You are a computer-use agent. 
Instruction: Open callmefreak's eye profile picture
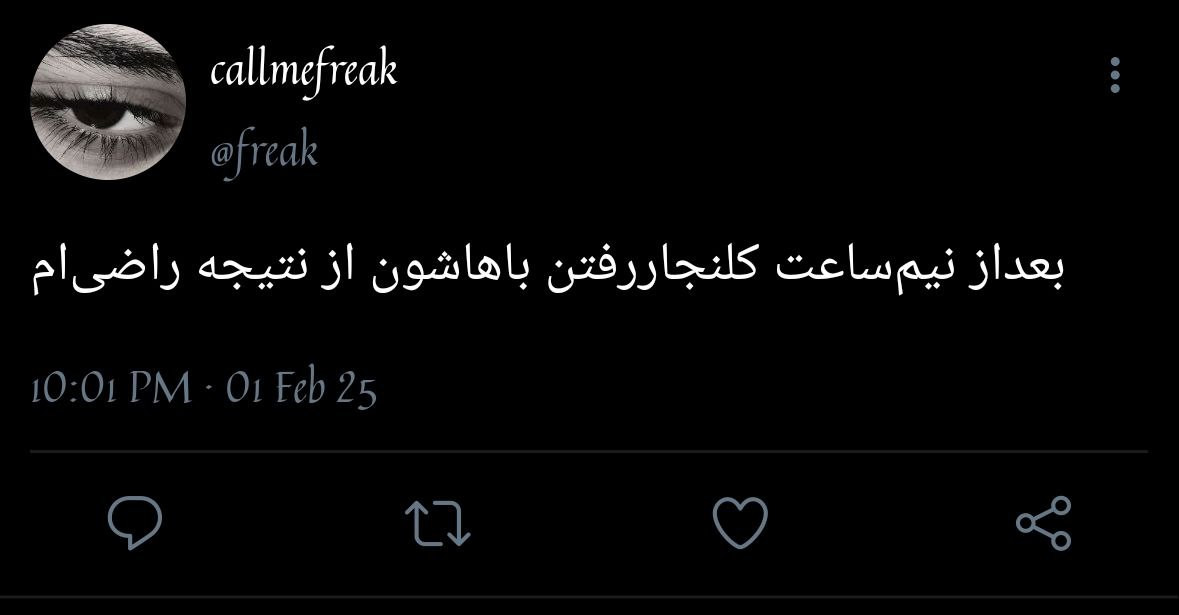[108, 102]
